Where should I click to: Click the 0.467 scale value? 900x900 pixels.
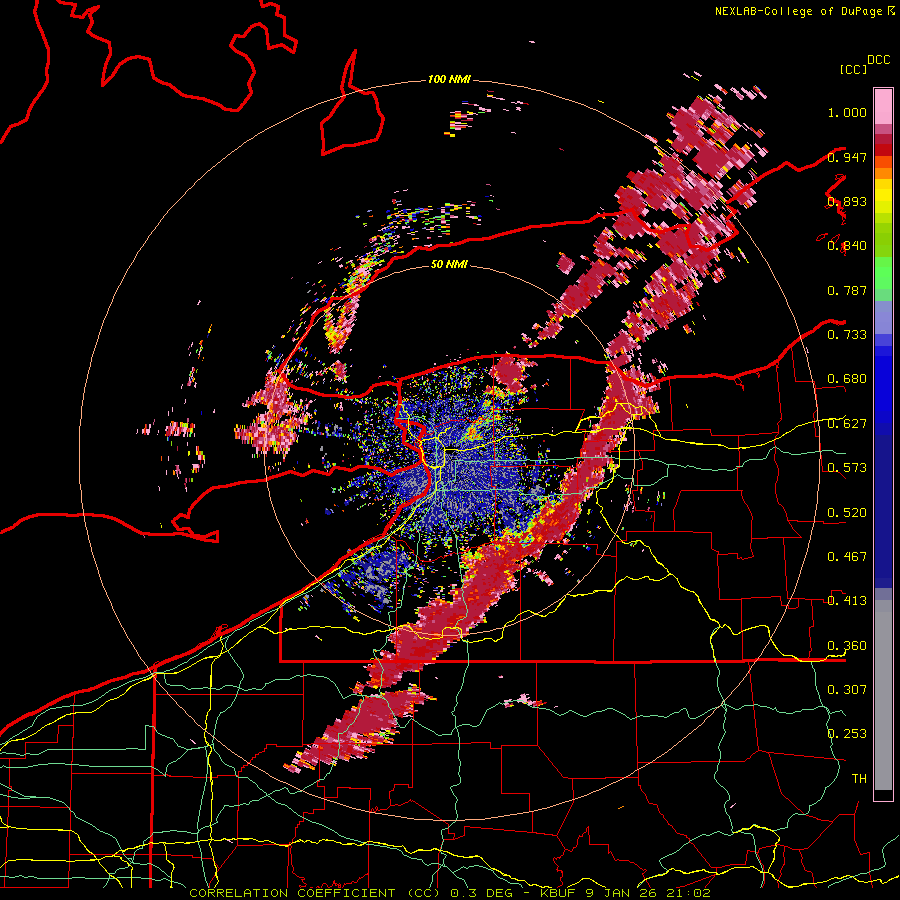[847, 557]
